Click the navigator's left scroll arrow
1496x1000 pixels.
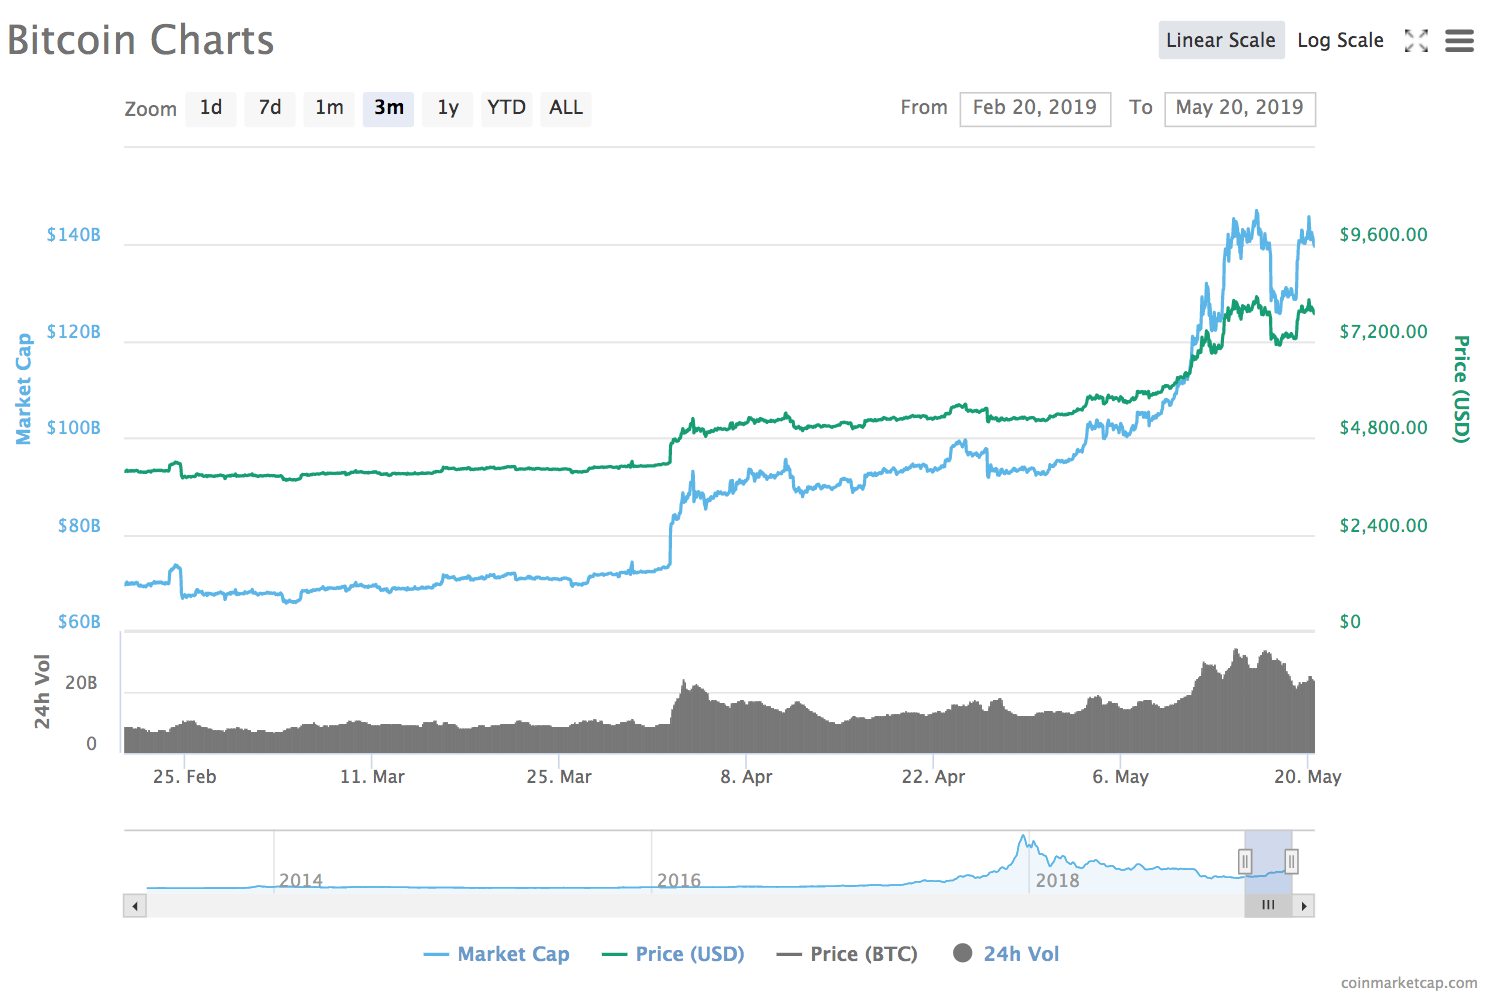point(134,905)
